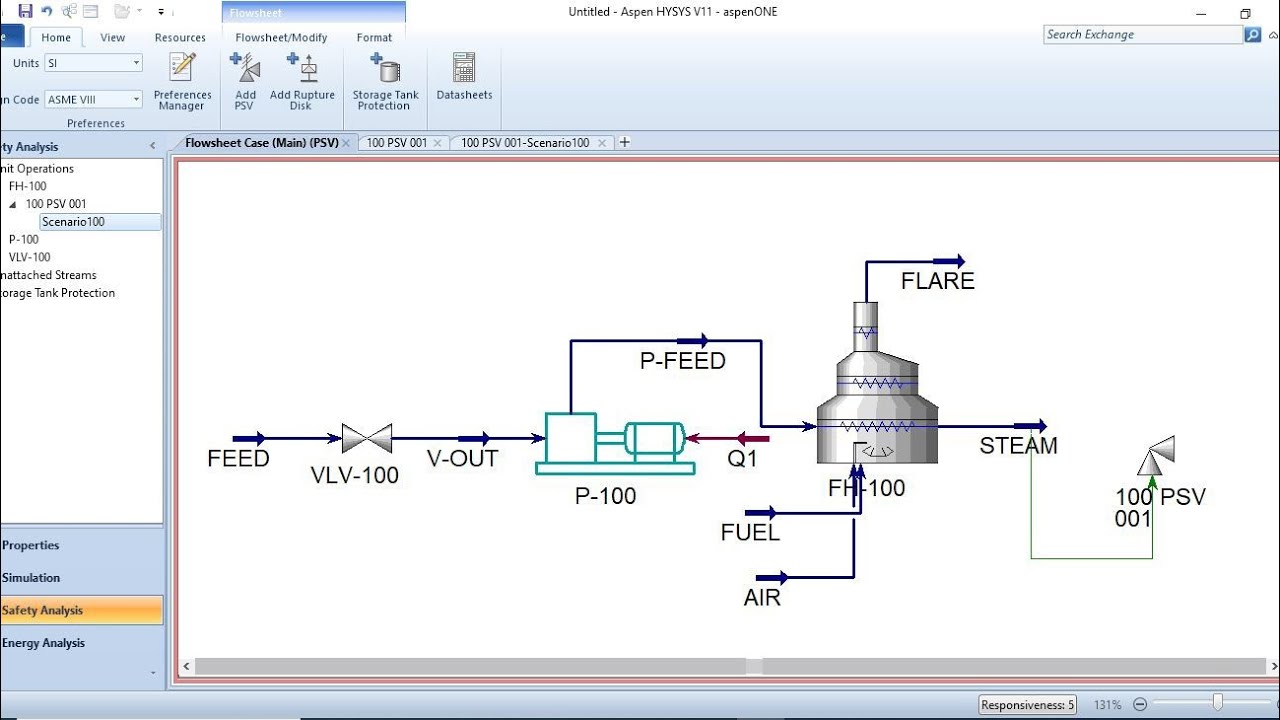Image resolution: width=1280 pixels, height=720 pixels.
Task: Switch to the Home ribbon tab
Action: click(x=56, y=37)
